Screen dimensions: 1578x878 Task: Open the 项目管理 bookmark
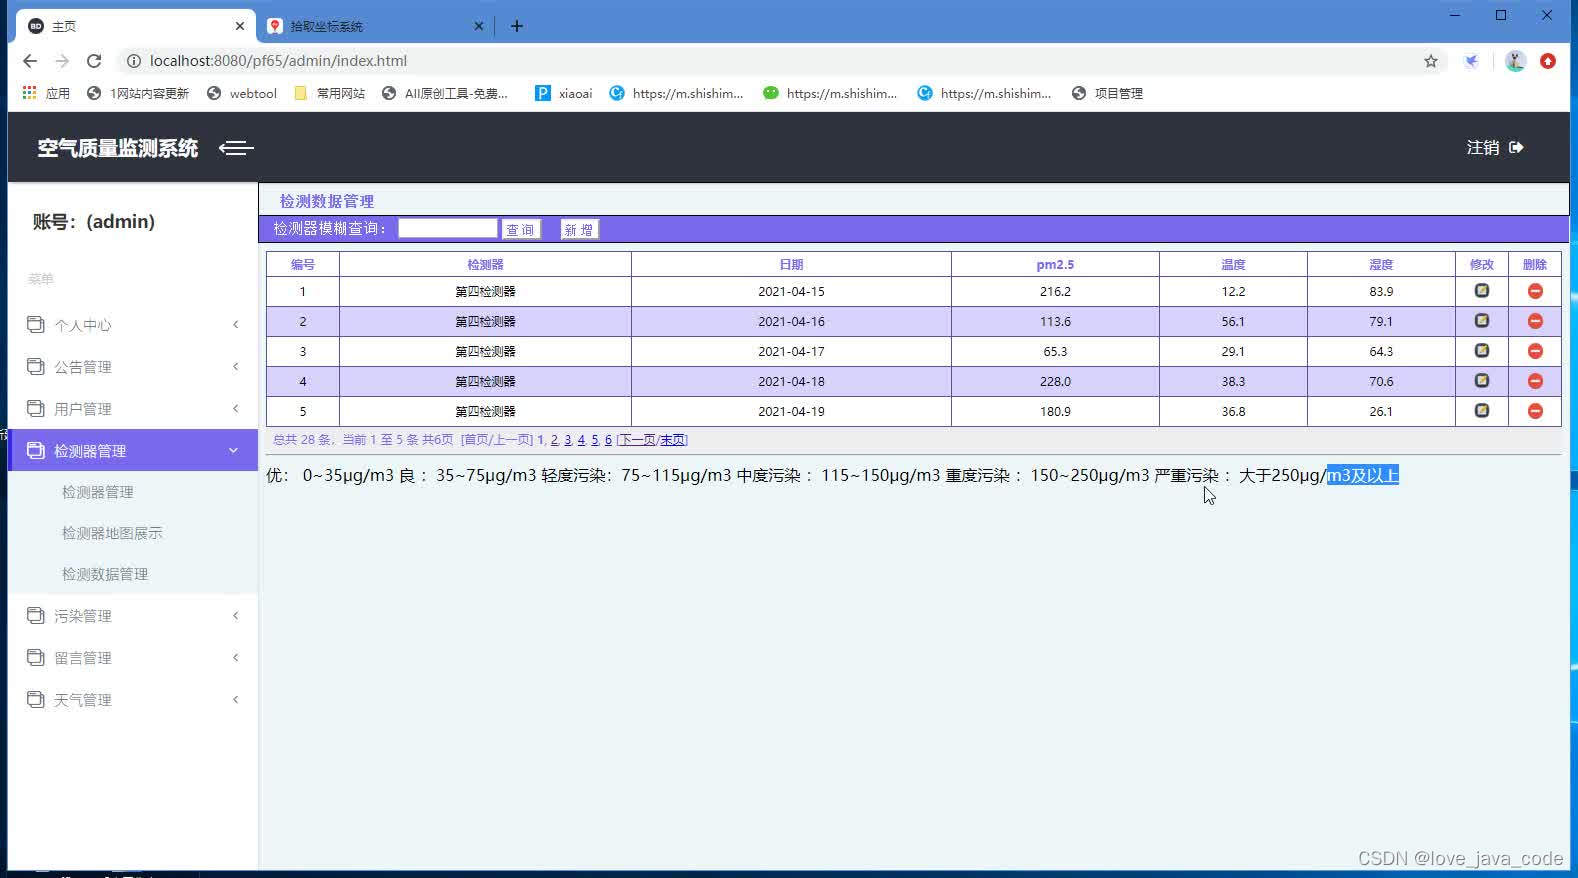coord(1107,93)
